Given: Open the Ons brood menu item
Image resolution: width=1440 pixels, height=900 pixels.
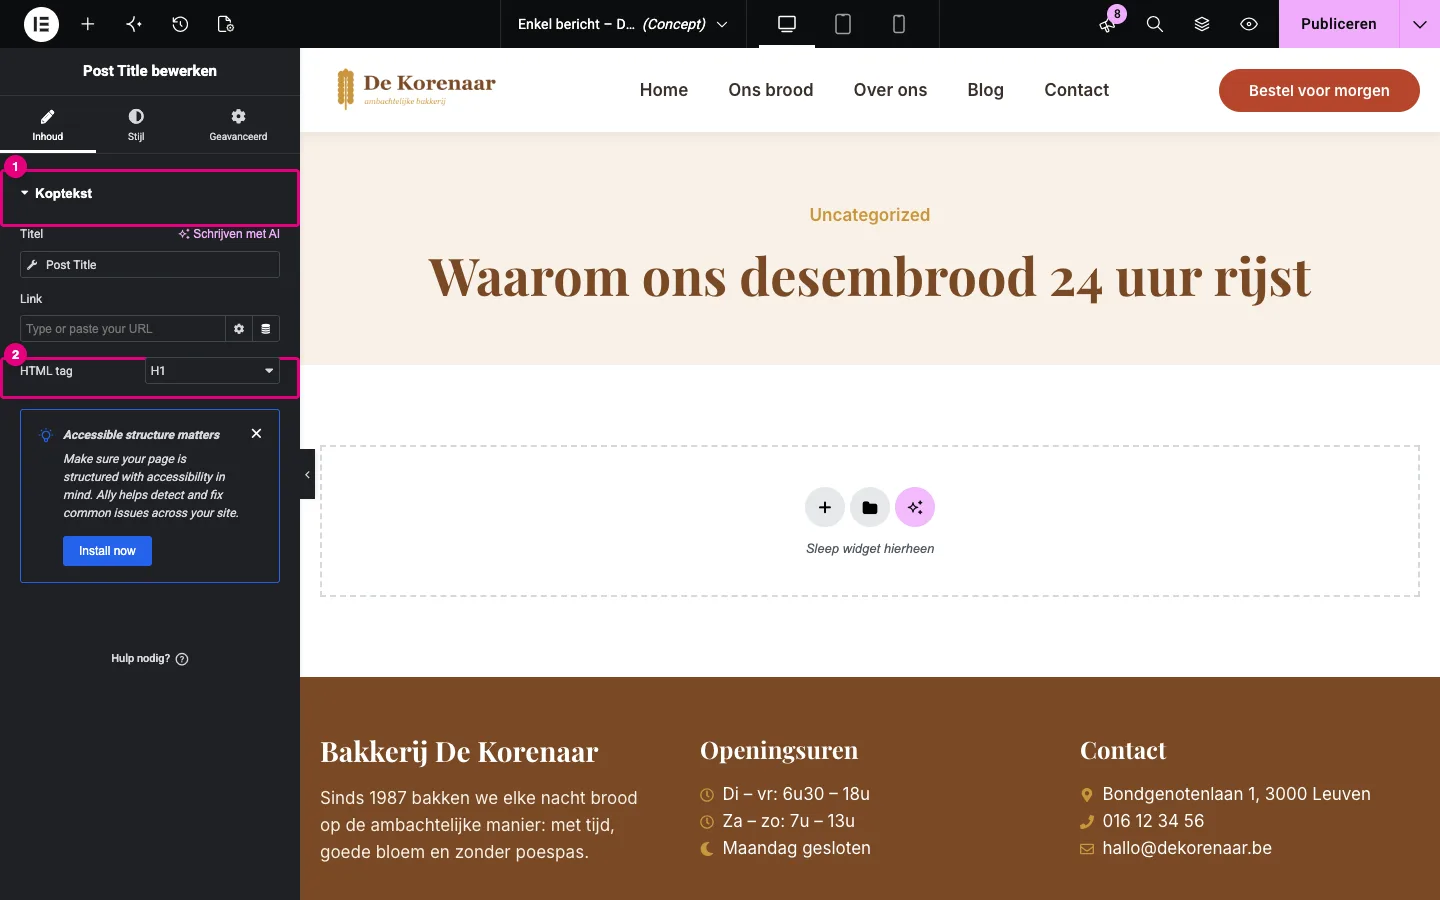Looking at the screenshot, I should pos(771,90).
